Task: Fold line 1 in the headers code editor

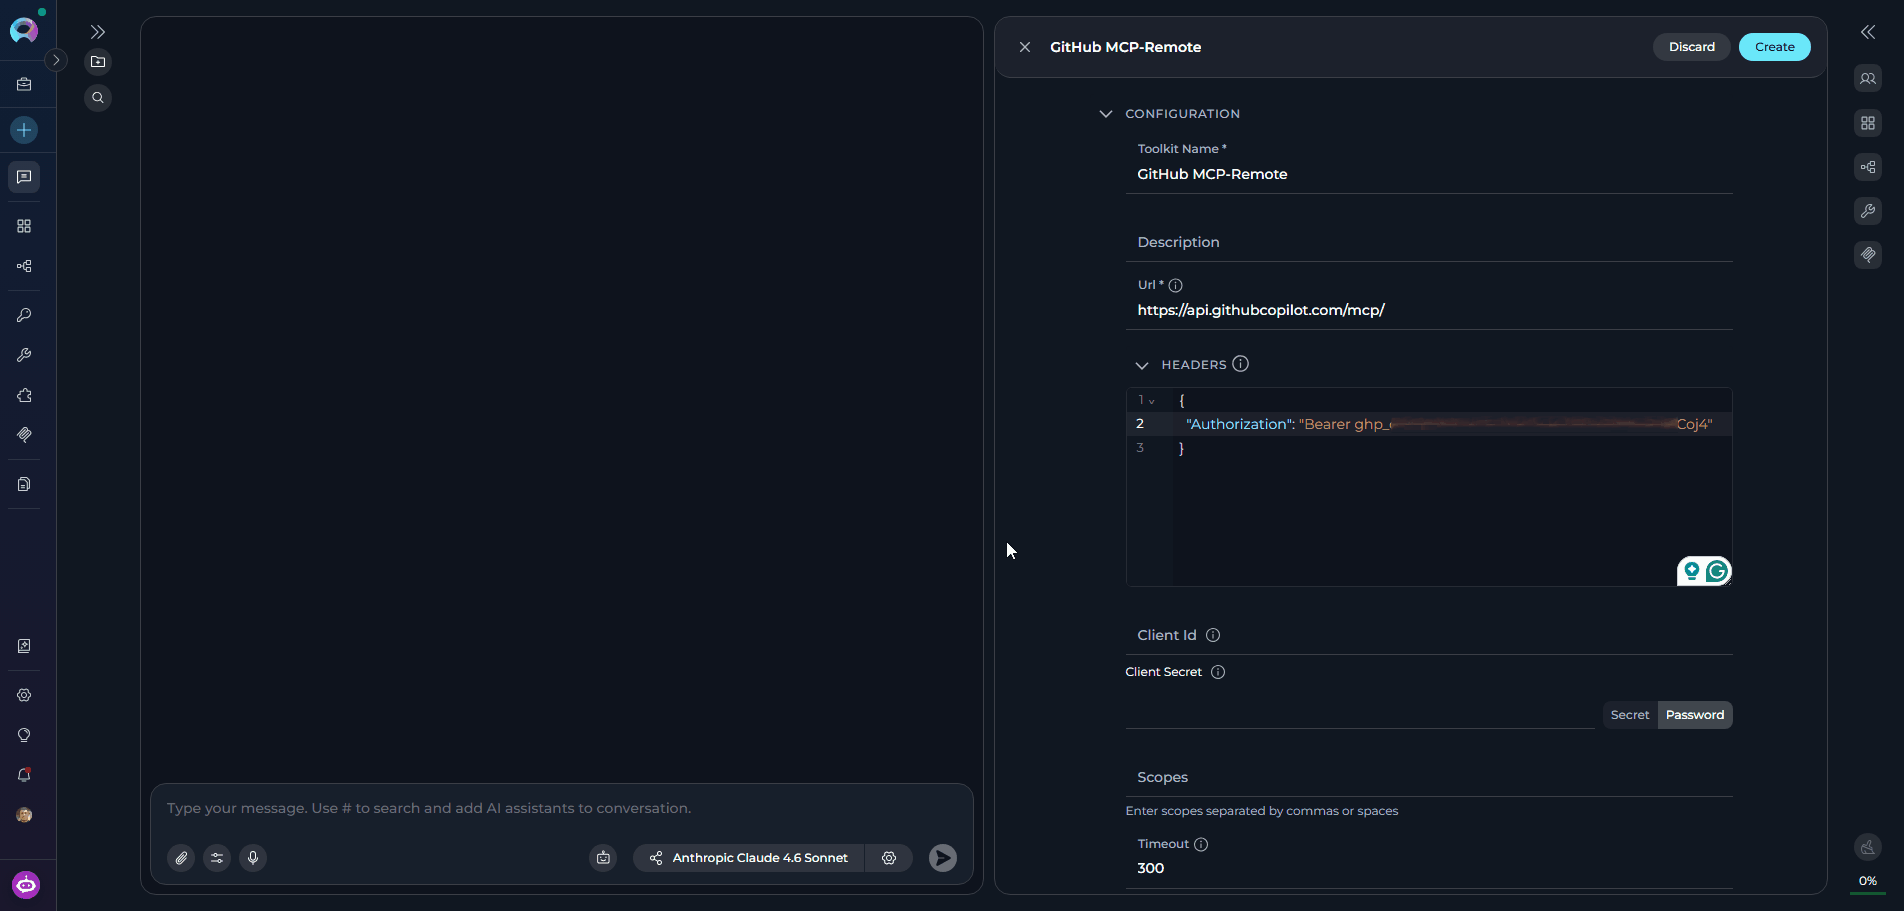Action: pyautogui.click(x=1152, y=401)
